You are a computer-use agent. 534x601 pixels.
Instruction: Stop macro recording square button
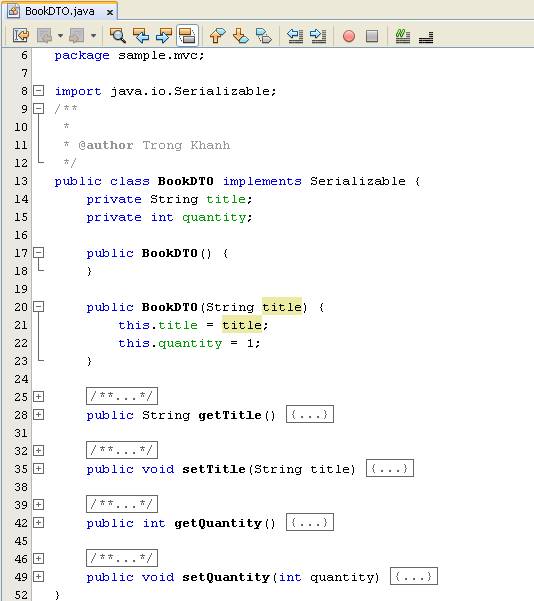[372, 36]
